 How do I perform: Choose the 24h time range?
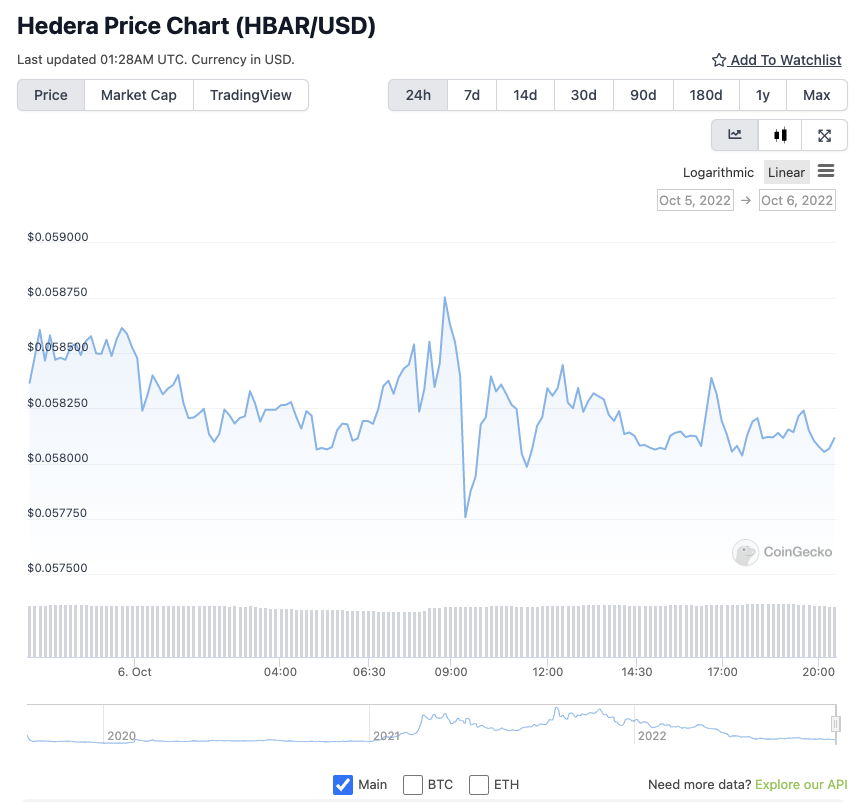tap(418, 95)
